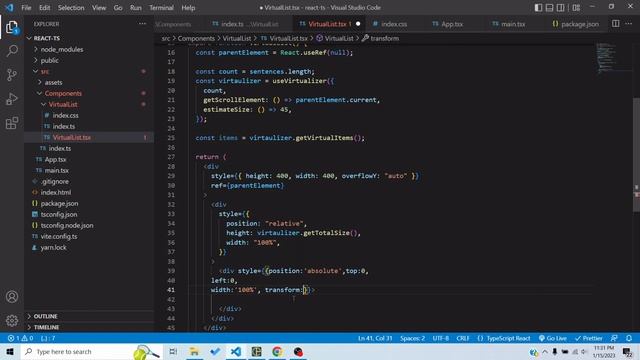This screenshot has width=640, height=360.
Task: Split the editor to the right
Action: (616, 24)
